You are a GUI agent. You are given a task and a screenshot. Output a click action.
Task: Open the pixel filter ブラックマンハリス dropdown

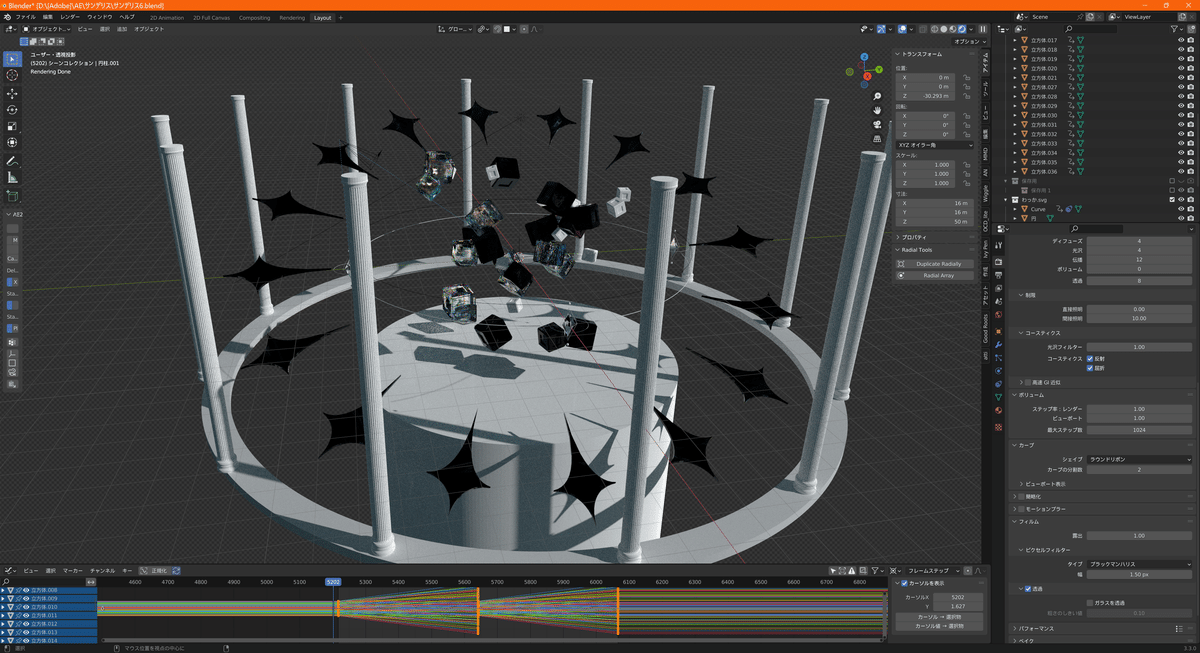tap(1139, 565)
